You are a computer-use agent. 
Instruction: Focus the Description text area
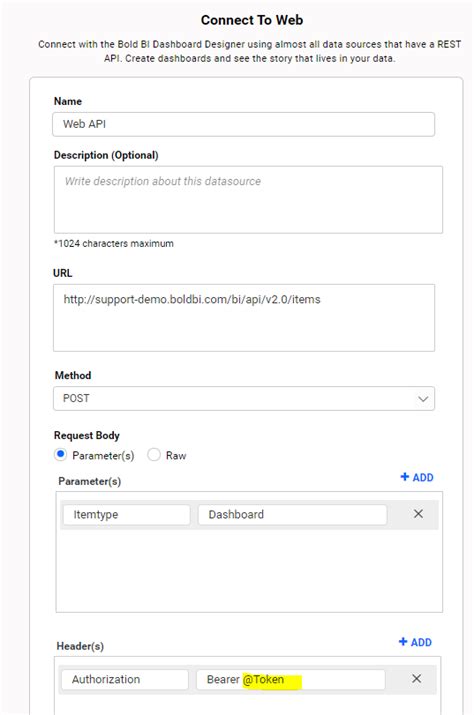[x=248, y=200]
